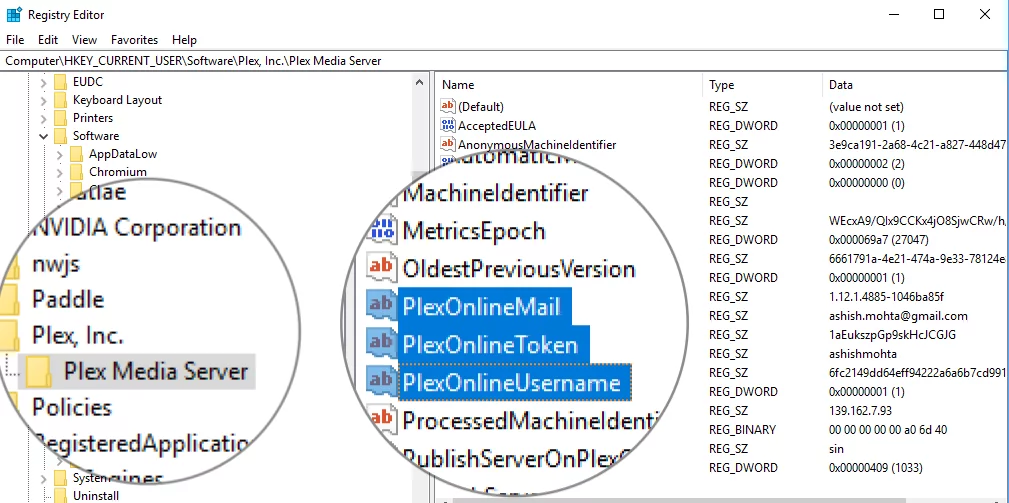Click the EUDC folder icon
This screenshot has height=503, width=1009.
[61, 82]
